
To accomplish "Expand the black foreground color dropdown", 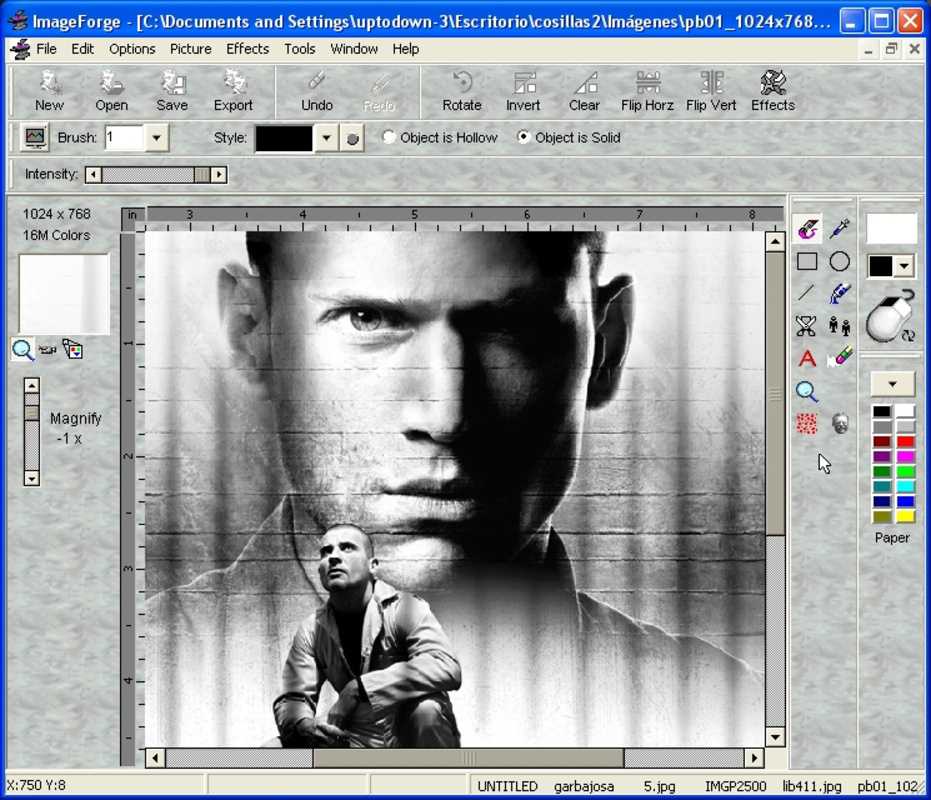I will click(x=904, y=266).
